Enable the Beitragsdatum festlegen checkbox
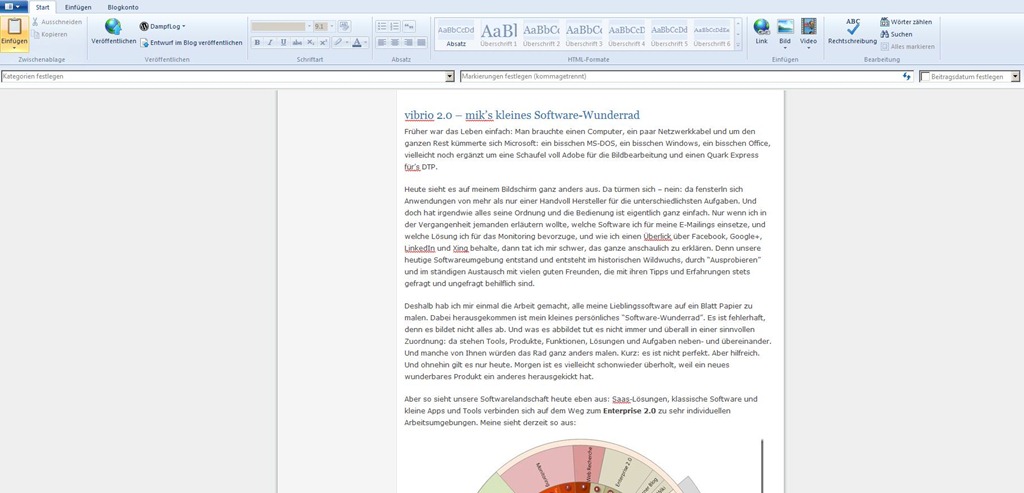 pyautogui.click(x=926, y=76)
